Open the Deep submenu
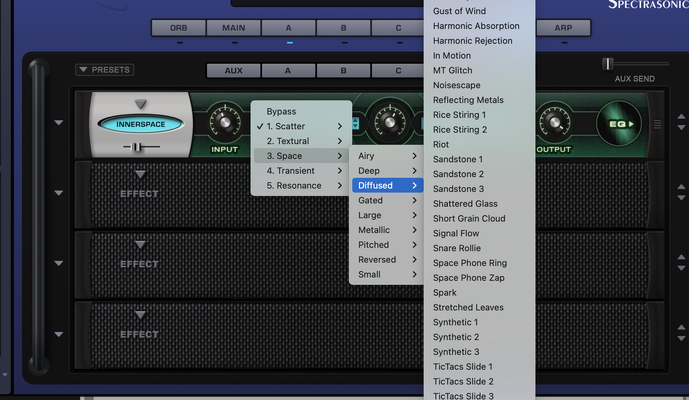 tap(387, 171)
